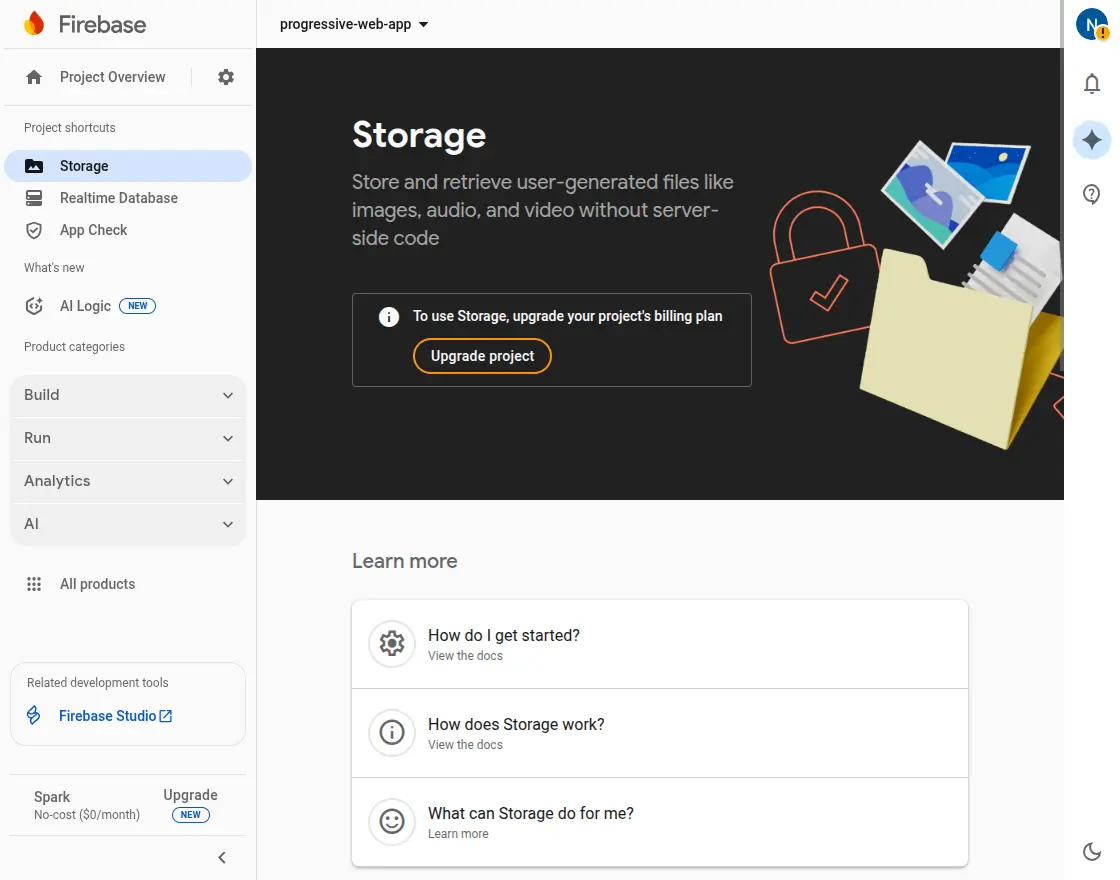Click gear icon beside How do I get started

[x=391, y=644]
